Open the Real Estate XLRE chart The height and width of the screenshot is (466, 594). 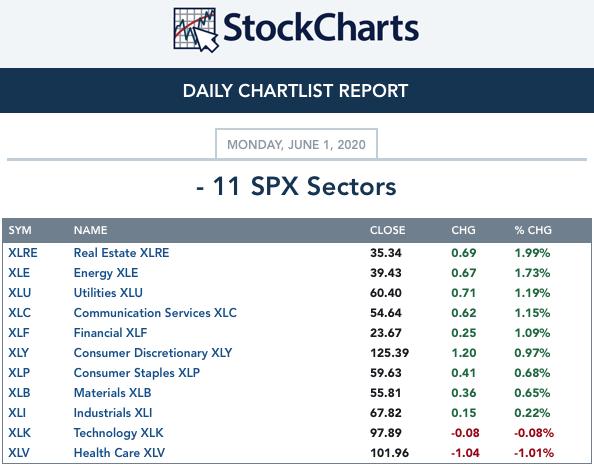121,253
